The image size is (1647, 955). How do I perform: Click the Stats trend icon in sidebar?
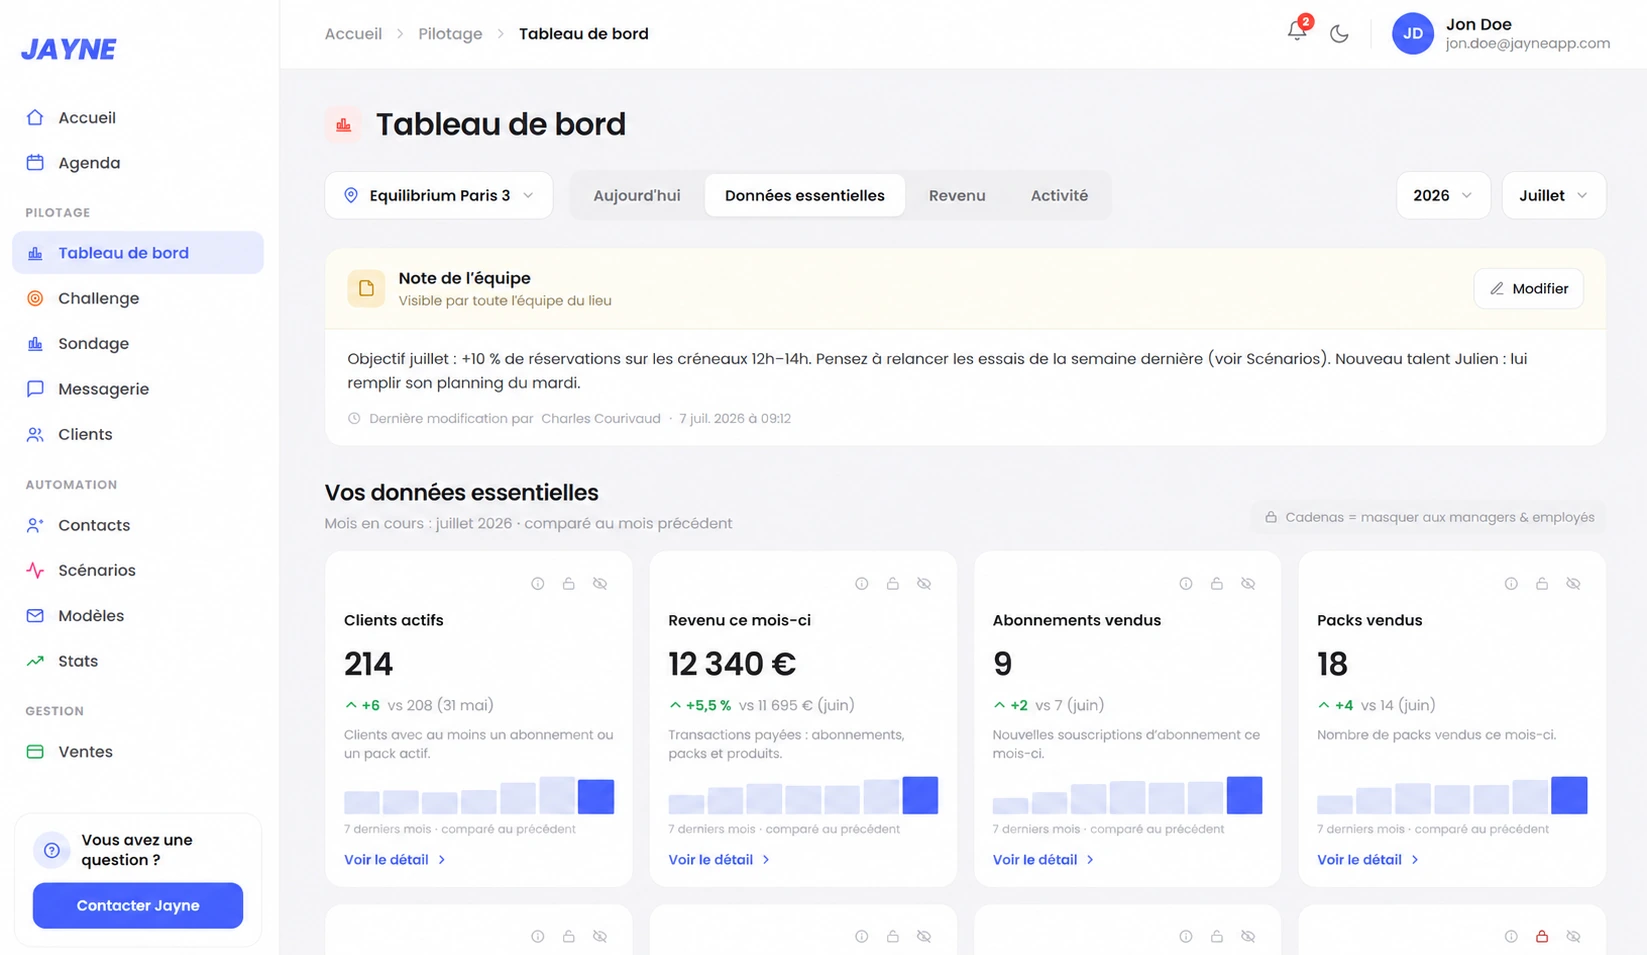pos(35,661)
